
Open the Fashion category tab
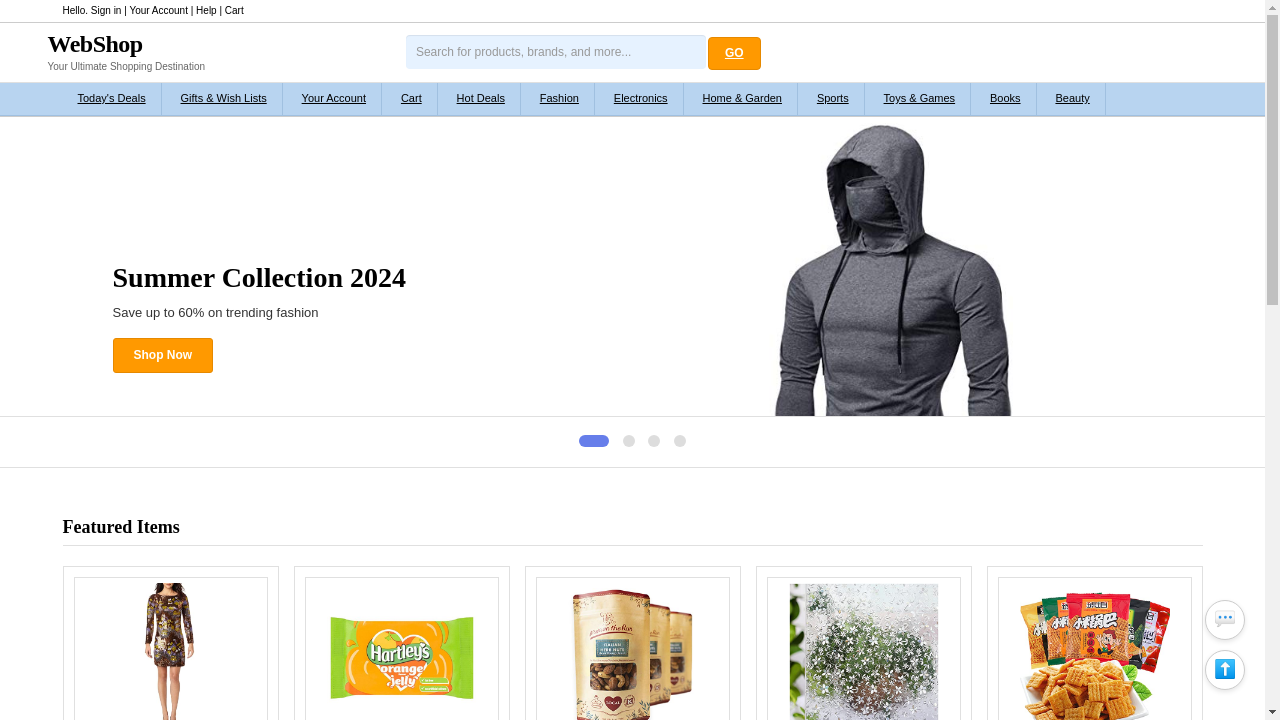click(x=559, y=99)
